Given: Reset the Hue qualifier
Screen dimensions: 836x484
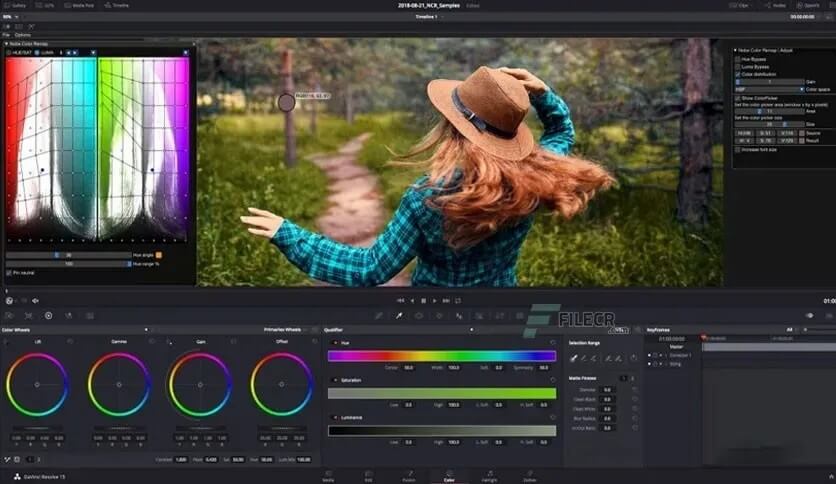Looking at the screenshot, I should click(553, 343).
